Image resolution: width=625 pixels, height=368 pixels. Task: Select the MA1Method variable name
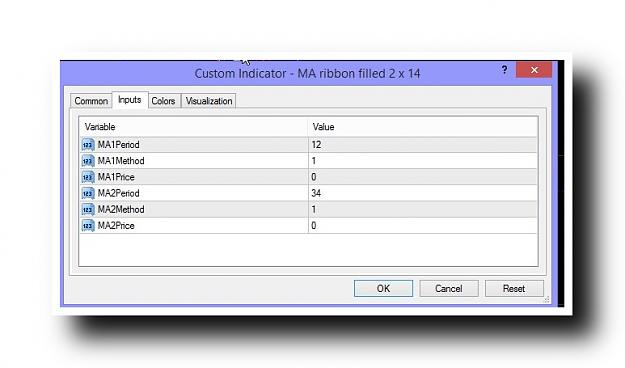pos(121,161)
